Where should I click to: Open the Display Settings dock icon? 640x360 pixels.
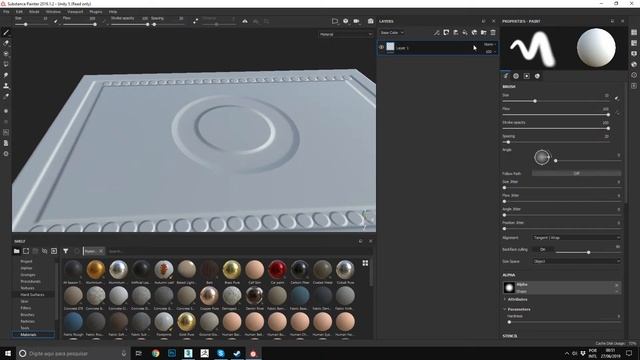tap(634, 53)
